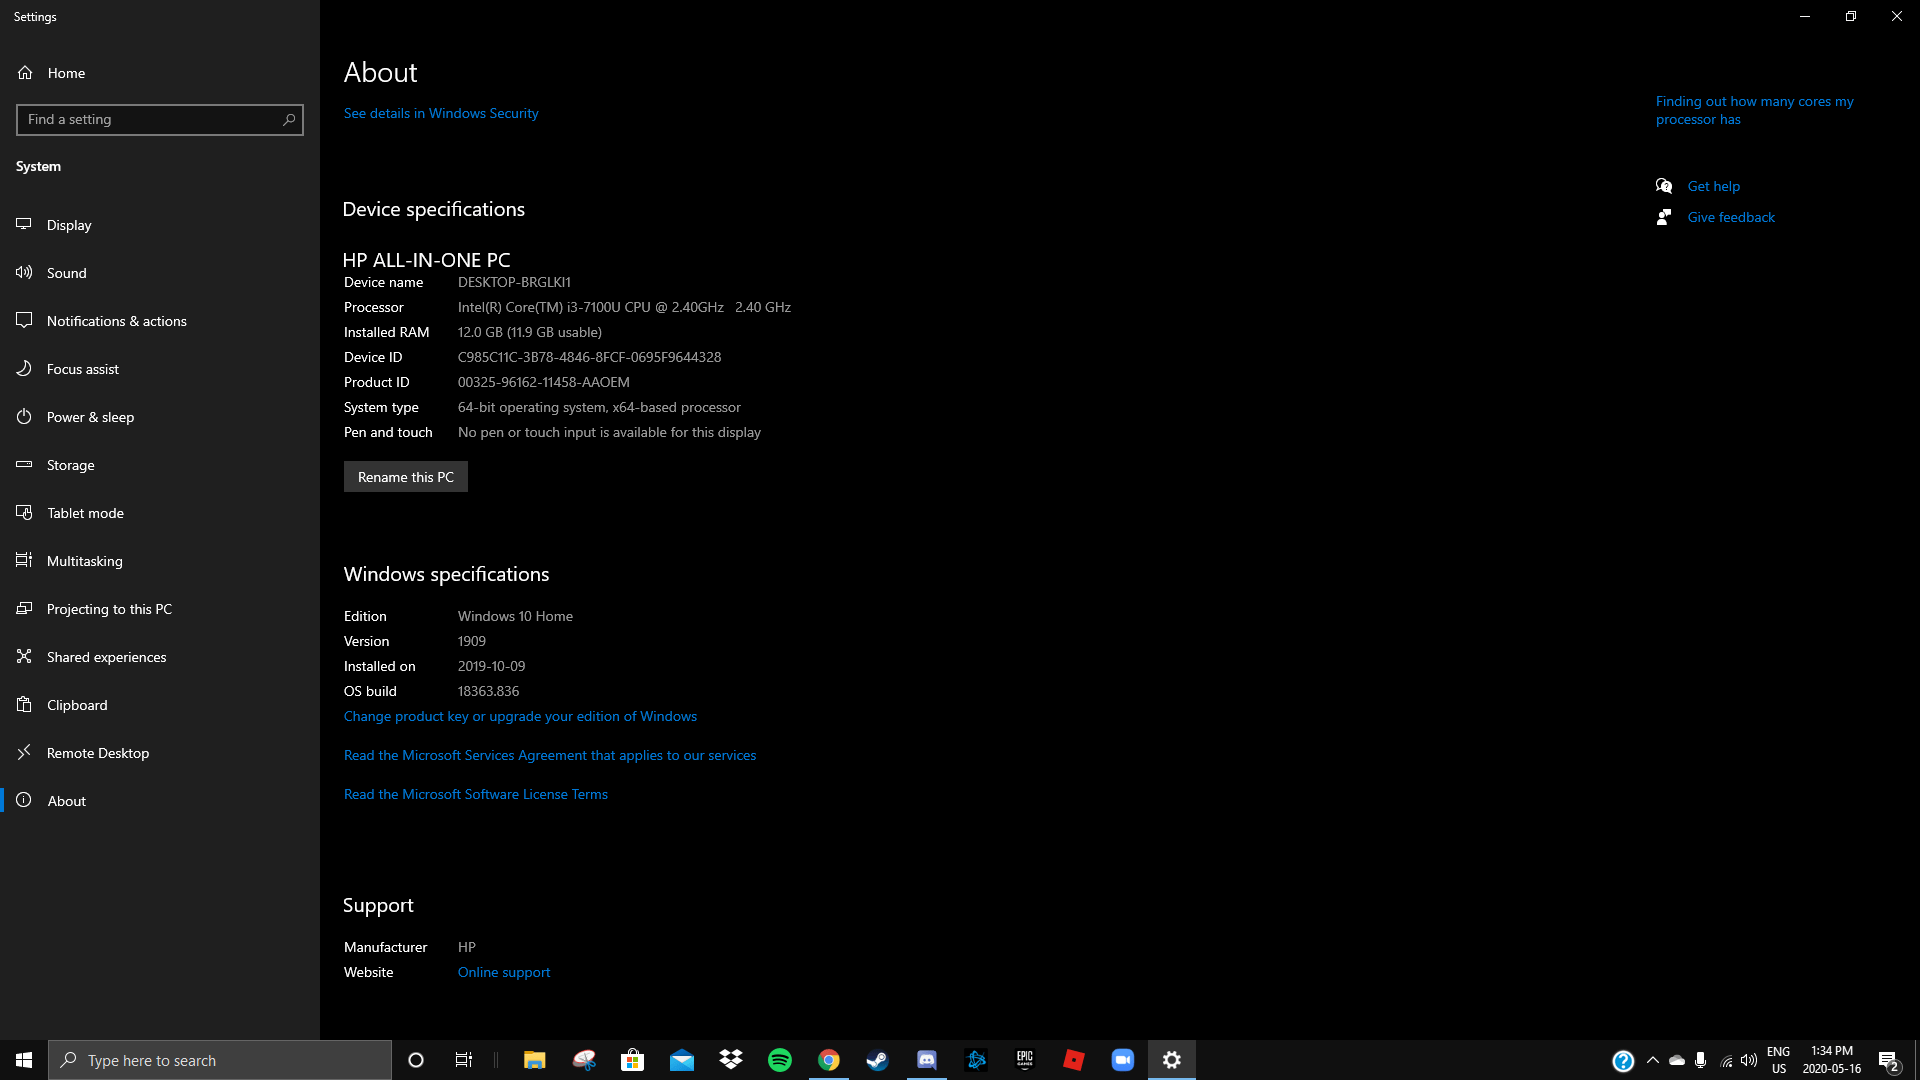Click the OS build value 18363.836

tap(488, 691)
